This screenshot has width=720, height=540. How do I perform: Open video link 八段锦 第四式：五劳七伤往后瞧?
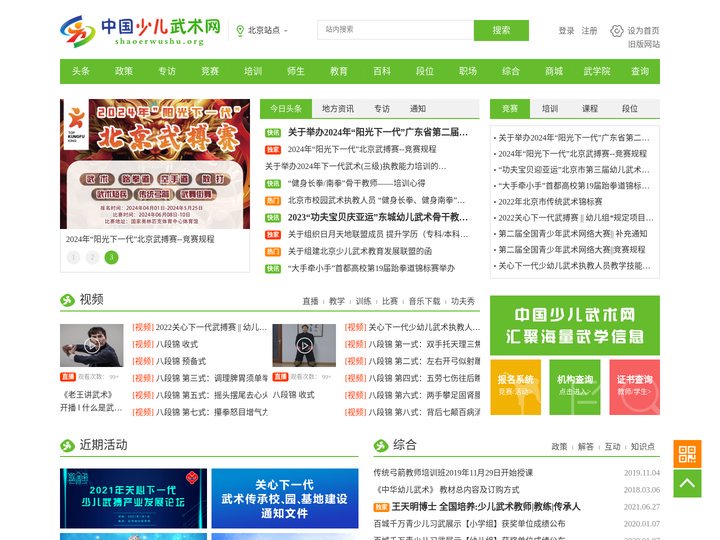pos(424,378)
